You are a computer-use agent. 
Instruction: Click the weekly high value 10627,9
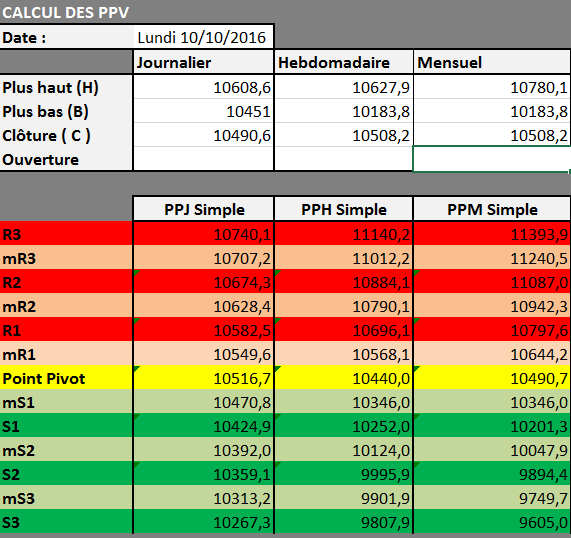[343, 87]
